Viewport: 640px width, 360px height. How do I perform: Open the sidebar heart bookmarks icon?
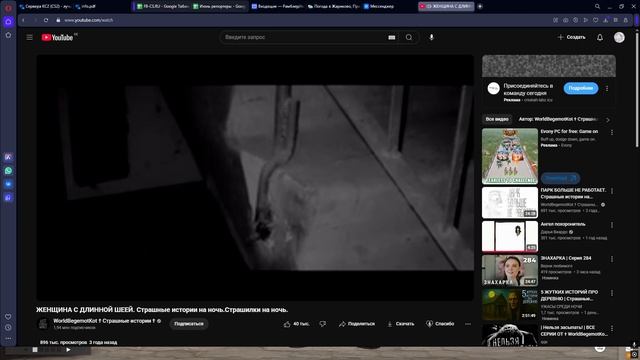8,317
